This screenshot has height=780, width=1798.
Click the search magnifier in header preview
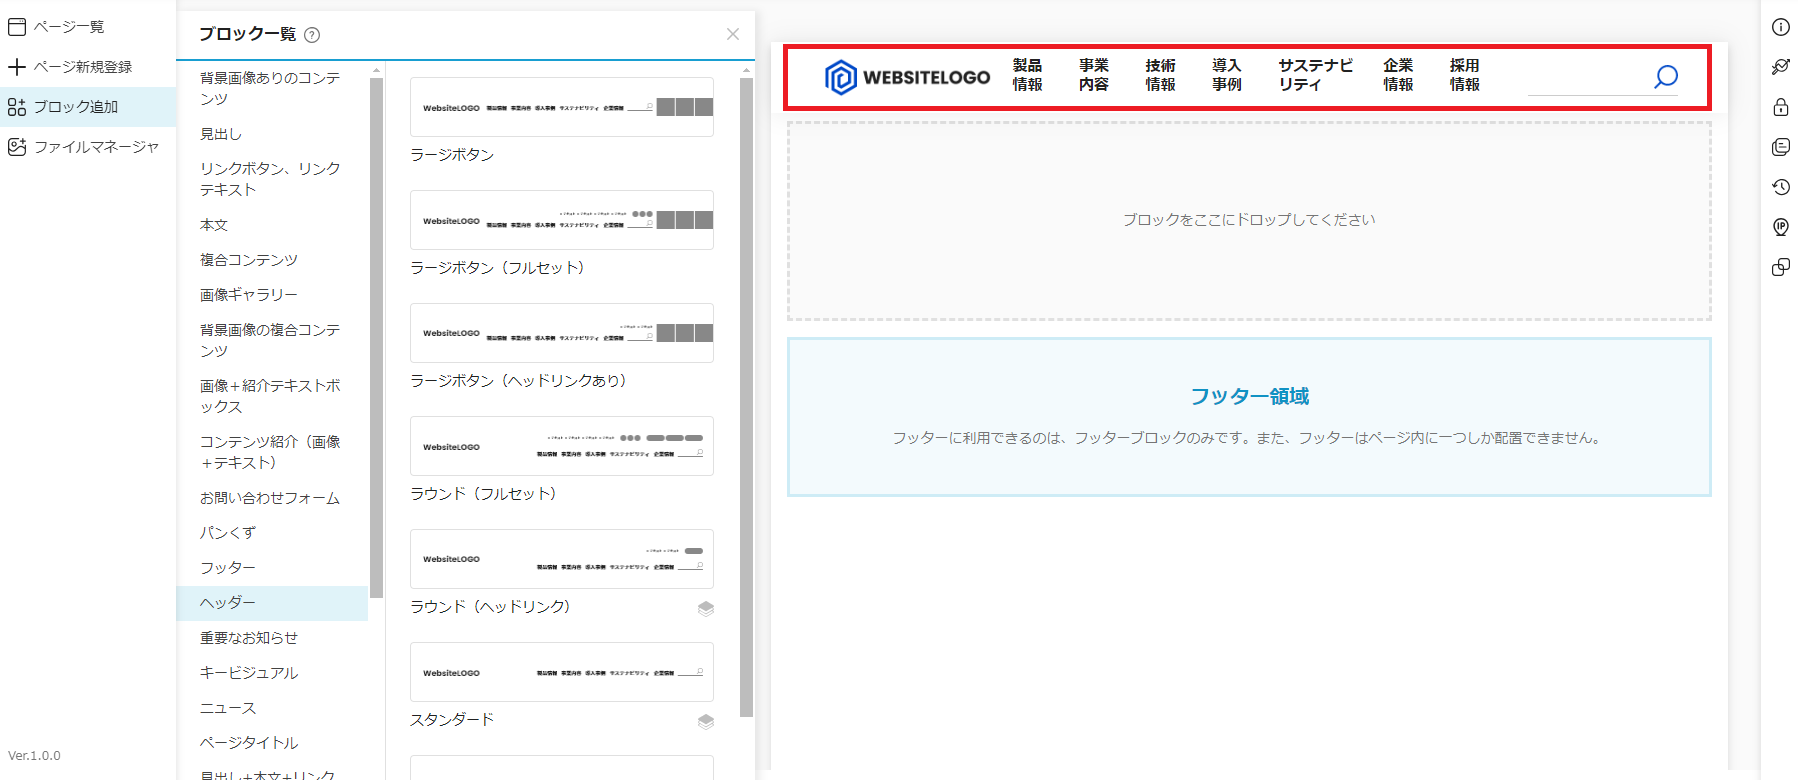coord(1666,76)
